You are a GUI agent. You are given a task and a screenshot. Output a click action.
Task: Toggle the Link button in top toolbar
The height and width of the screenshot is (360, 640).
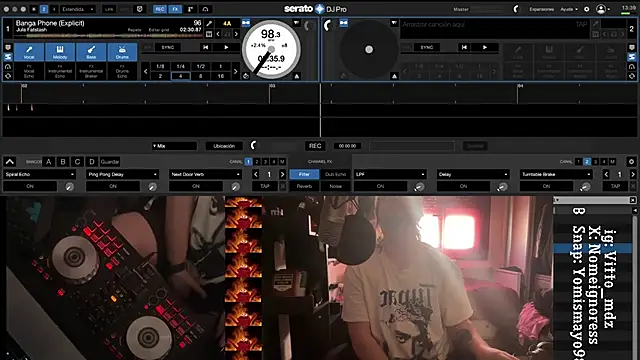tap(109, 9)
